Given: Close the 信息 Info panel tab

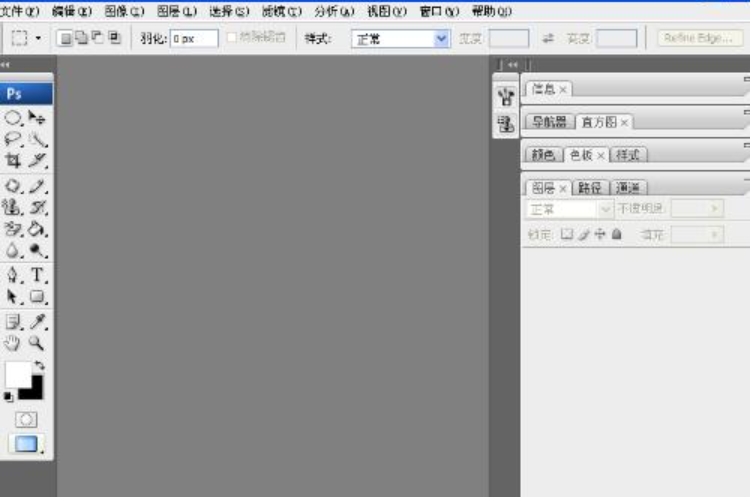Looking at the screenshot, I should click(x=563, y=90).
